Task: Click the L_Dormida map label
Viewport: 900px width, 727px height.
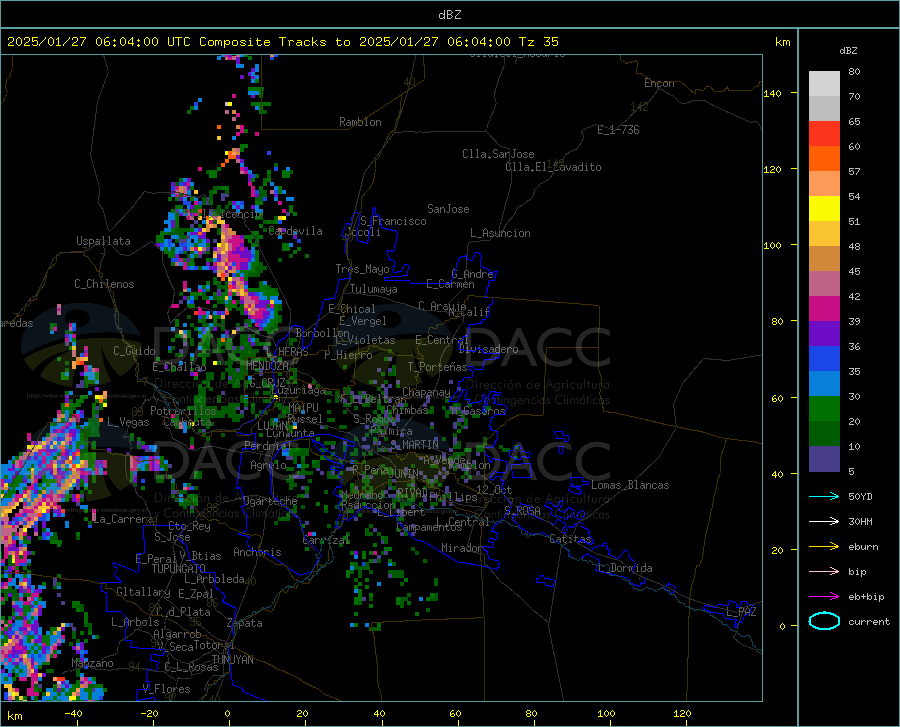Action: [x=624, y=568]
